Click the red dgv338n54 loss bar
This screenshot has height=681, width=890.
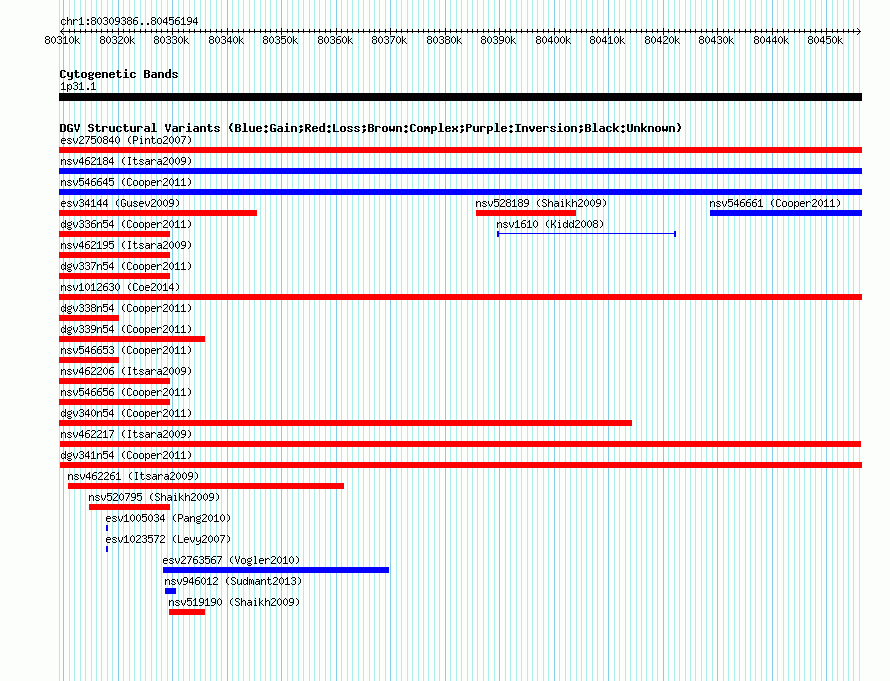tap(89, 318)
